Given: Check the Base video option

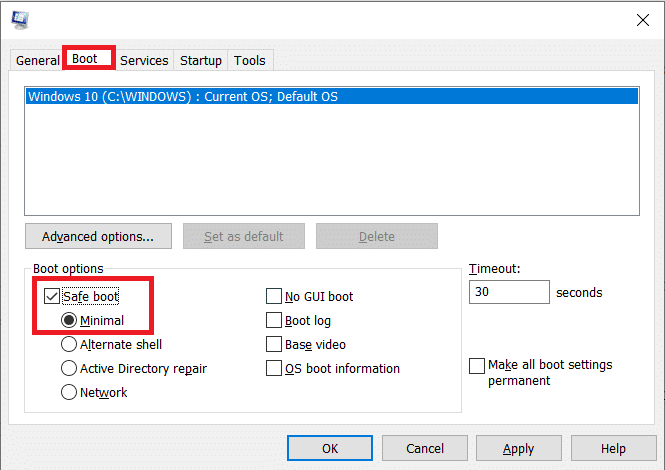Looking at the screenshot, I should pos(274,345).
